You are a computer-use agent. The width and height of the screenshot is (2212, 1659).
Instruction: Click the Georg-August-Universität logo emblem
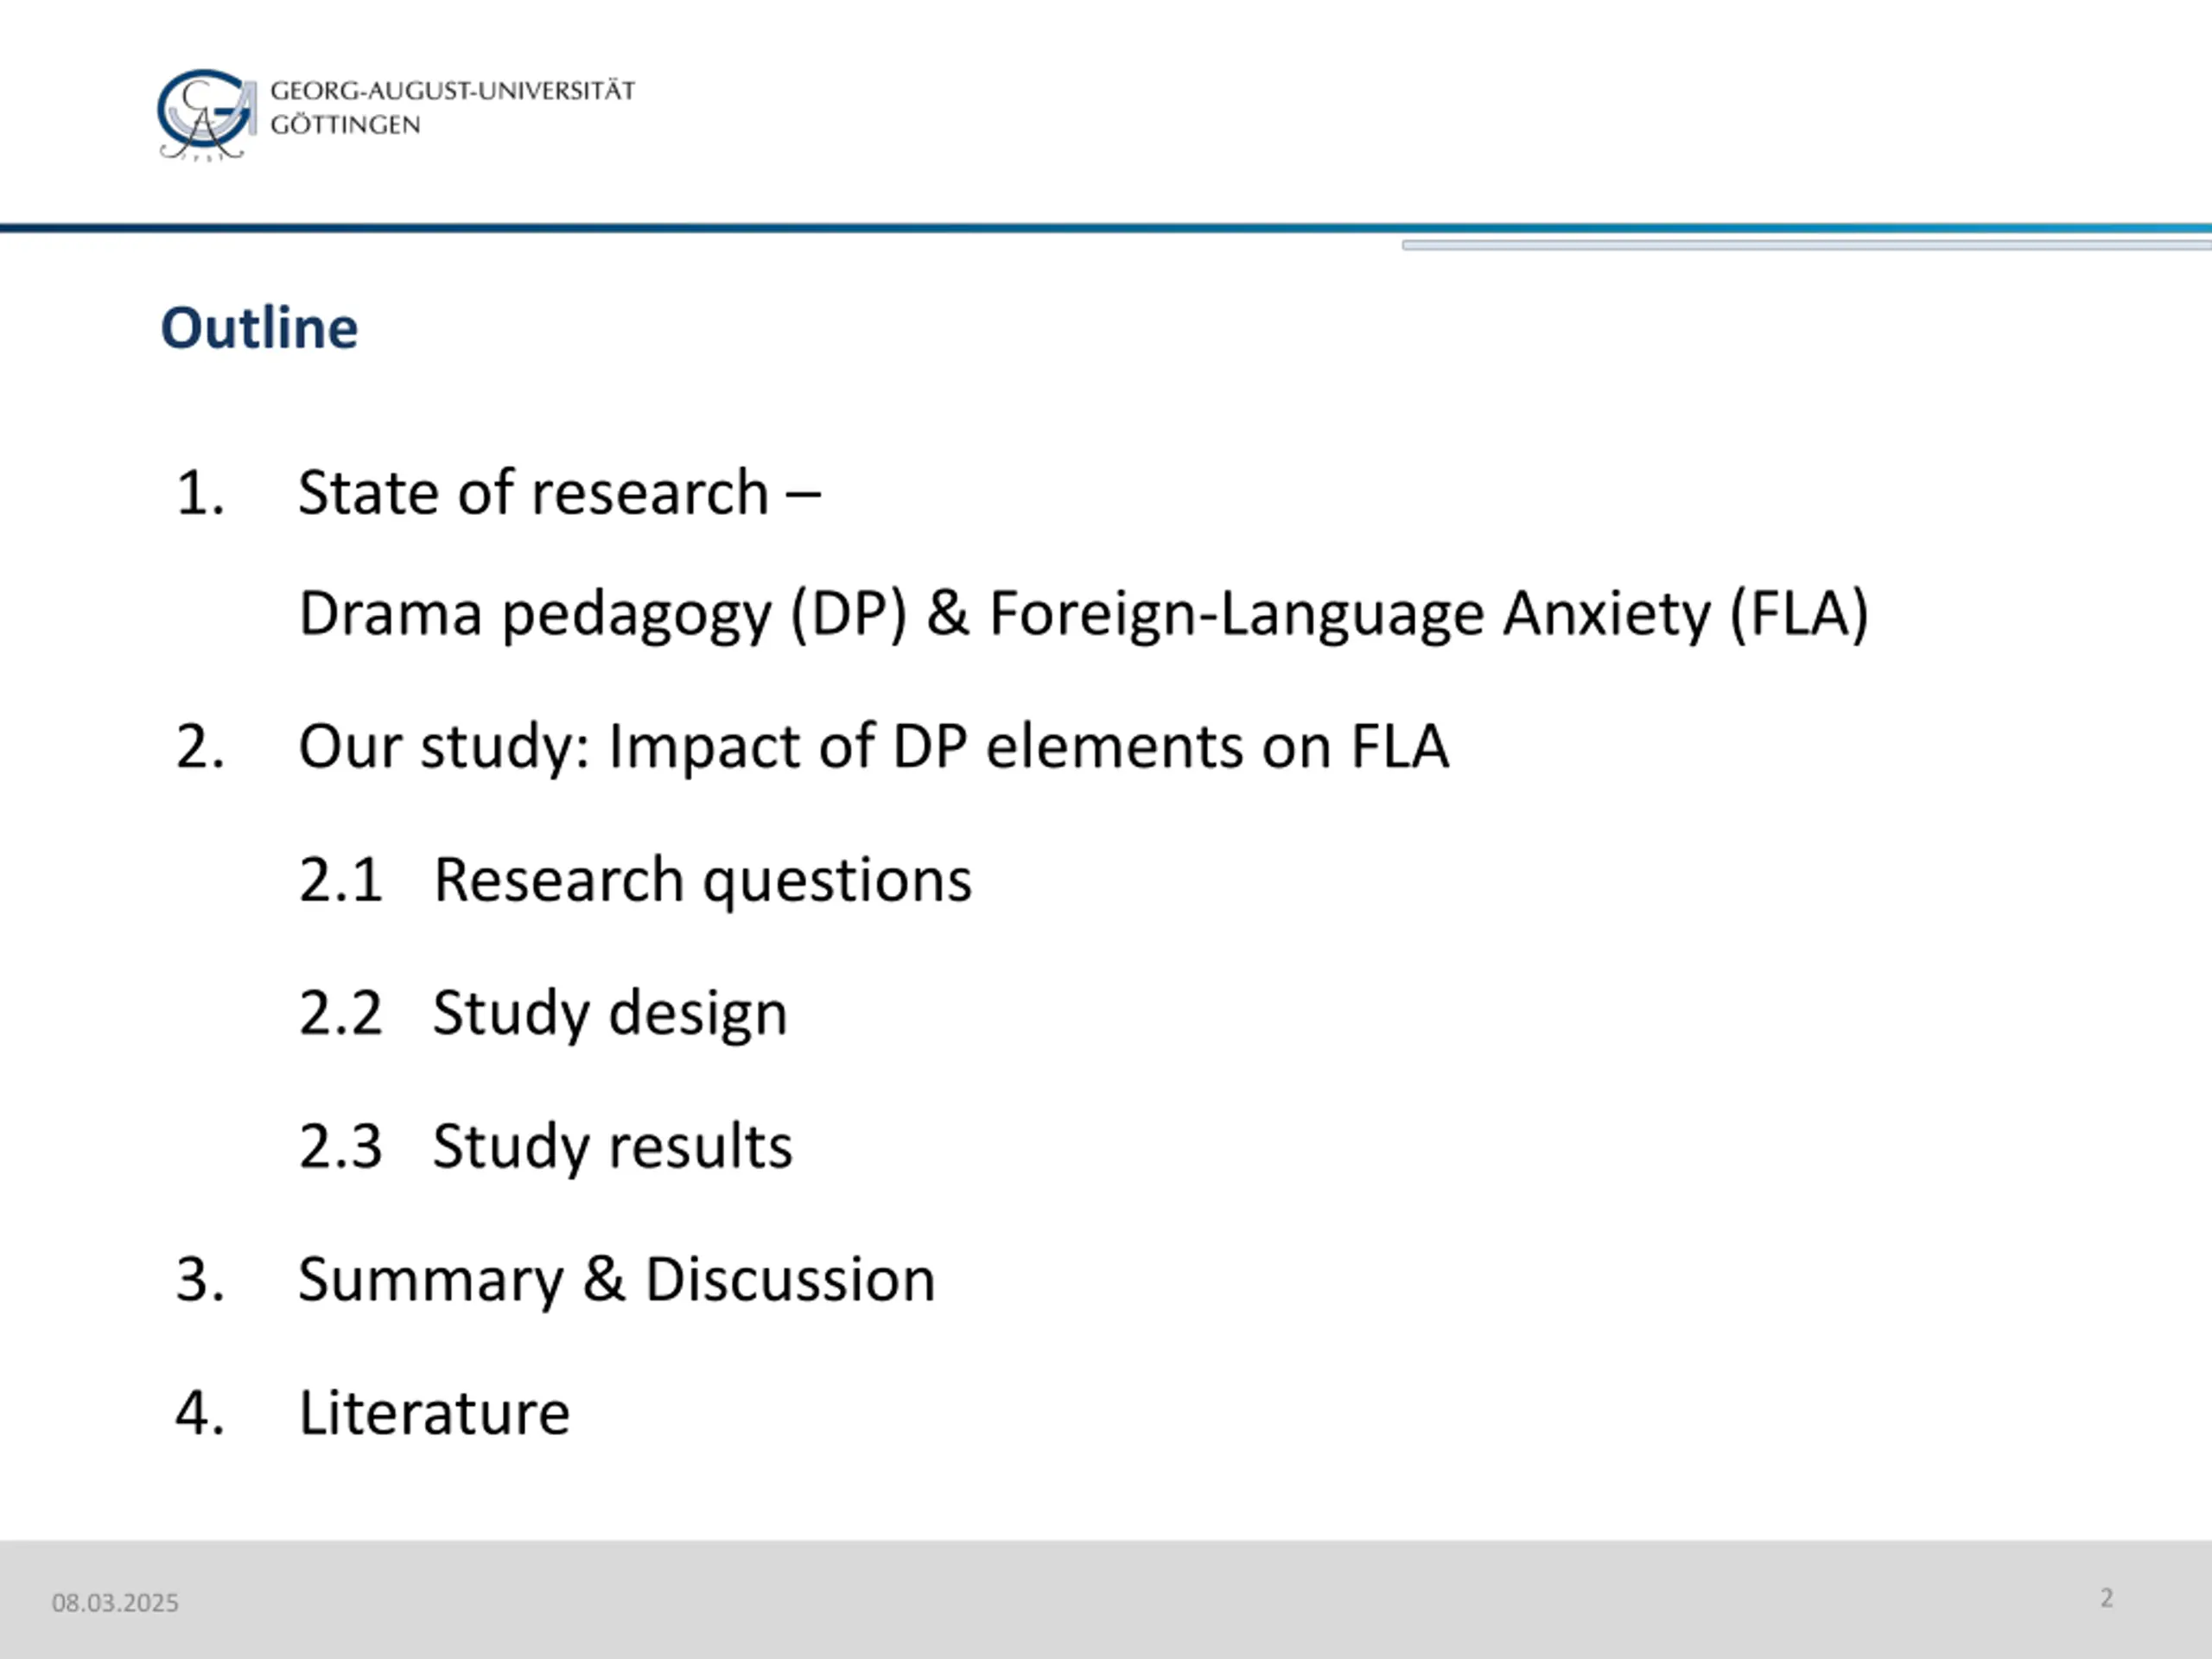coord(206,114)
